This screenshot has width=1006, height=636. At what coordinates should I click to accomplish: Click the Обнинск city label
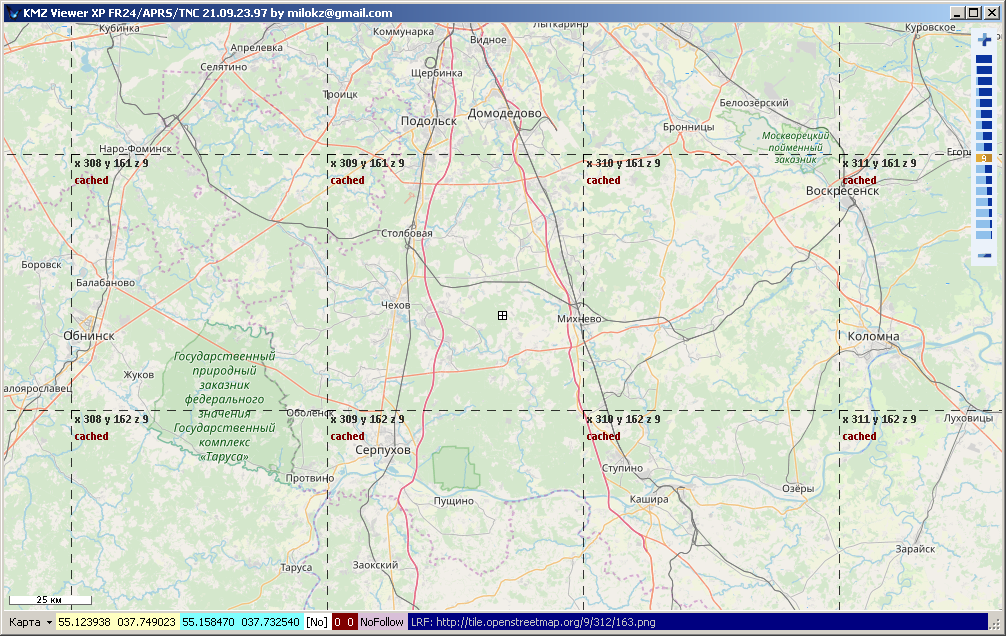tap(89, 335)
